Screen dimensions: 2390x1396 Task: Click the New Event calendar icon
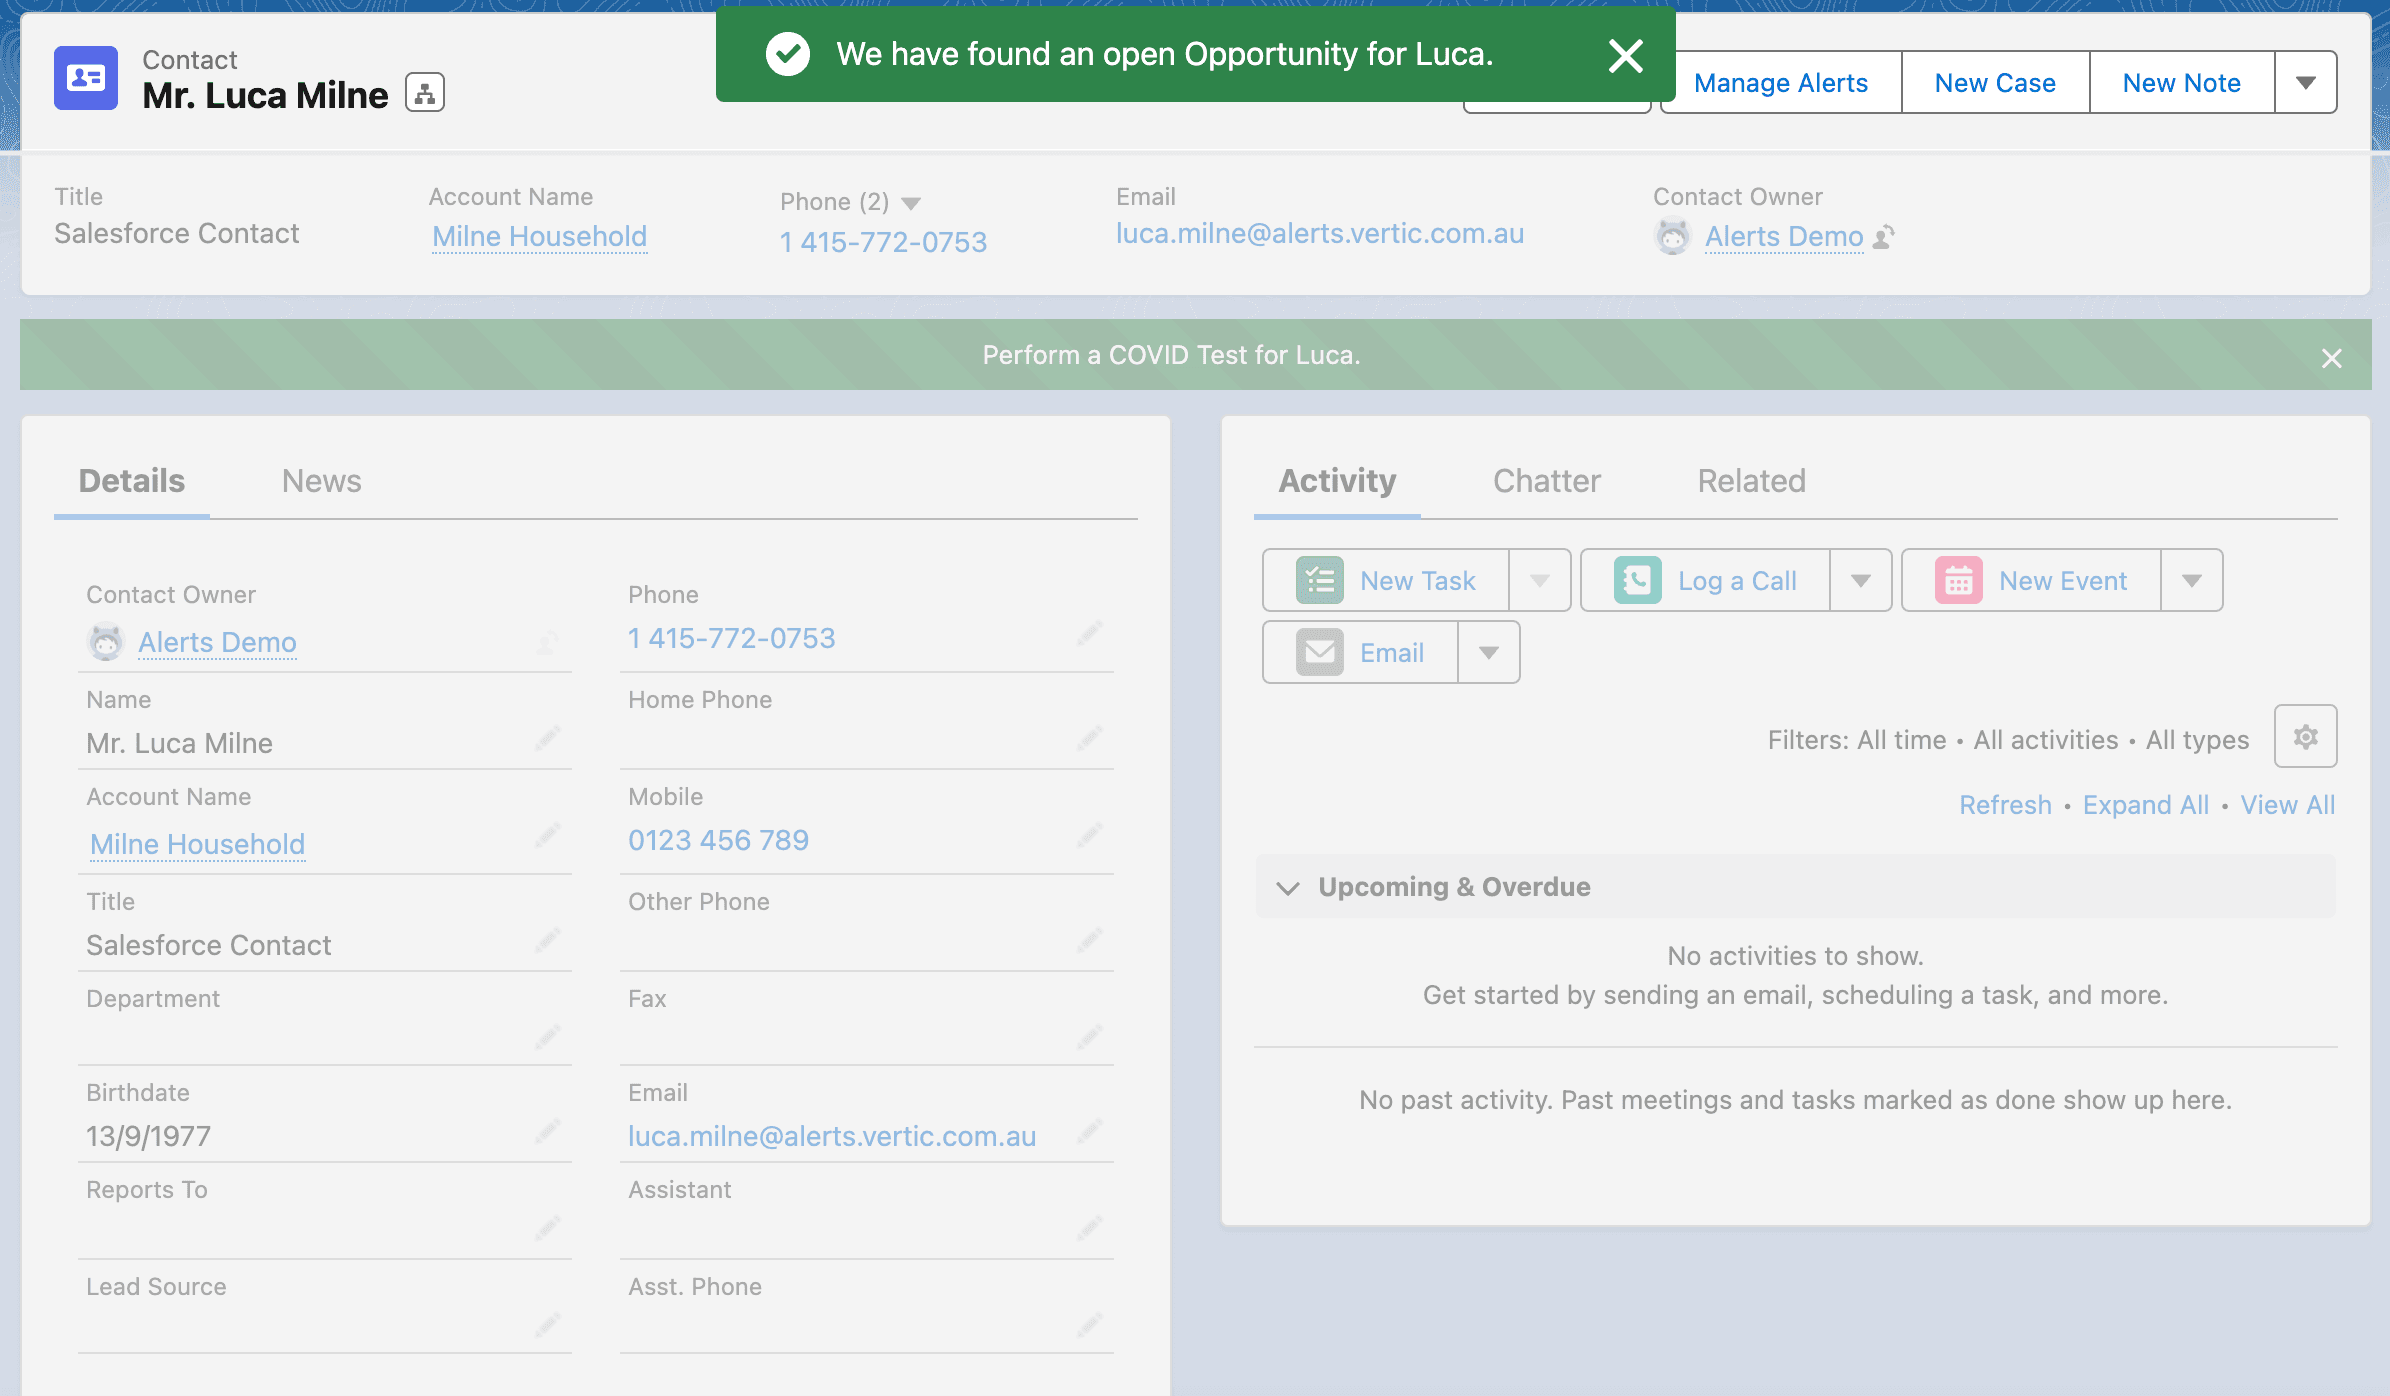1959,580
